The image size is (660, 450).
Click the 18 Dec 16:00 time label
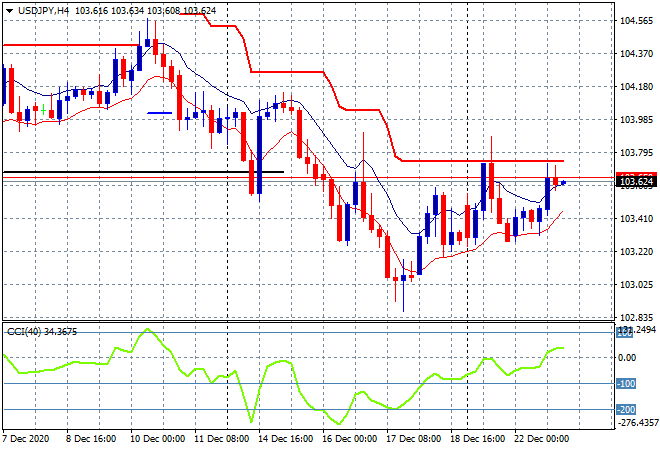click(477, 439)
